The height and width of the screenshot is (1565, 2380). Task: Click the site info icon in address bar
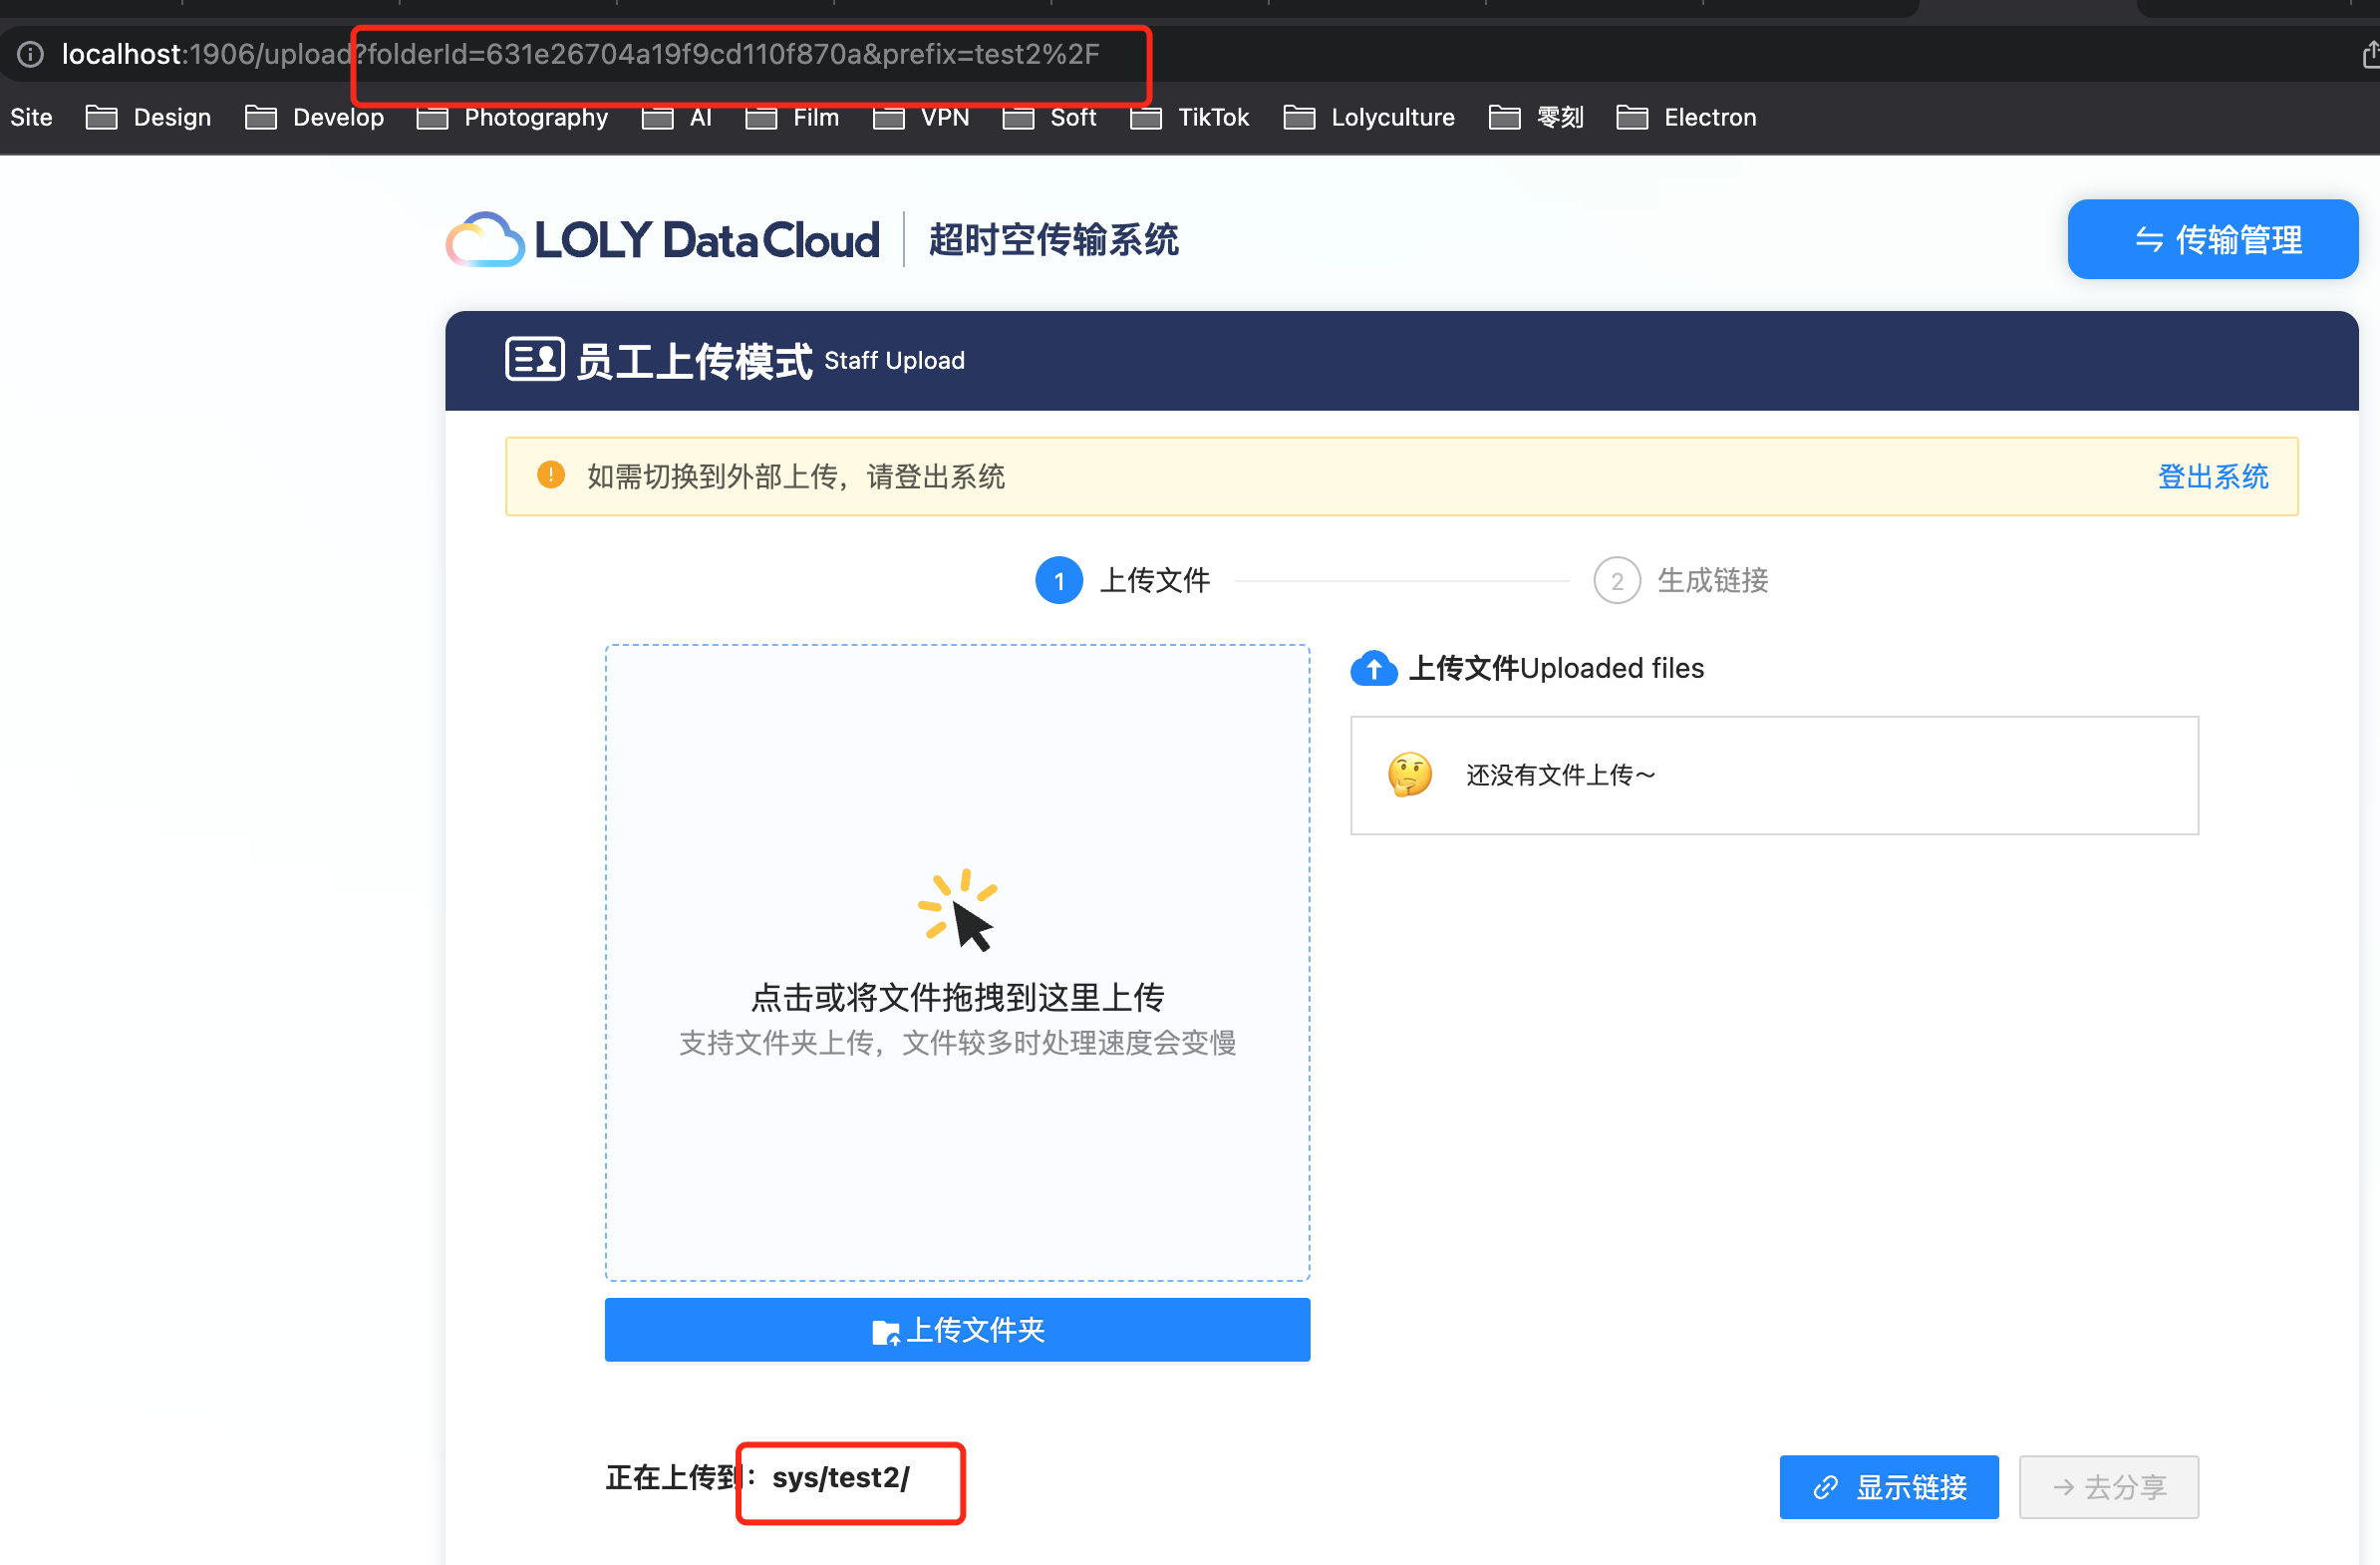tap(31, 54)
